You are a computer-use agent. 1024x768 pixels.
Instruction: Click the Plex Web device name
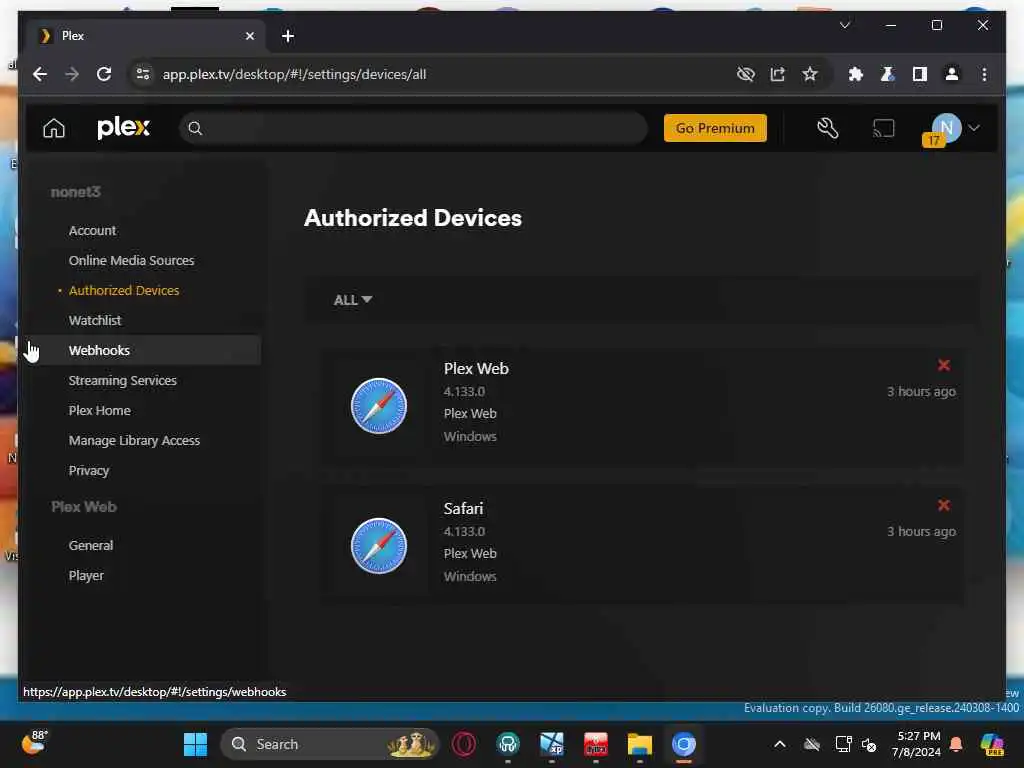tap(476, 368)
